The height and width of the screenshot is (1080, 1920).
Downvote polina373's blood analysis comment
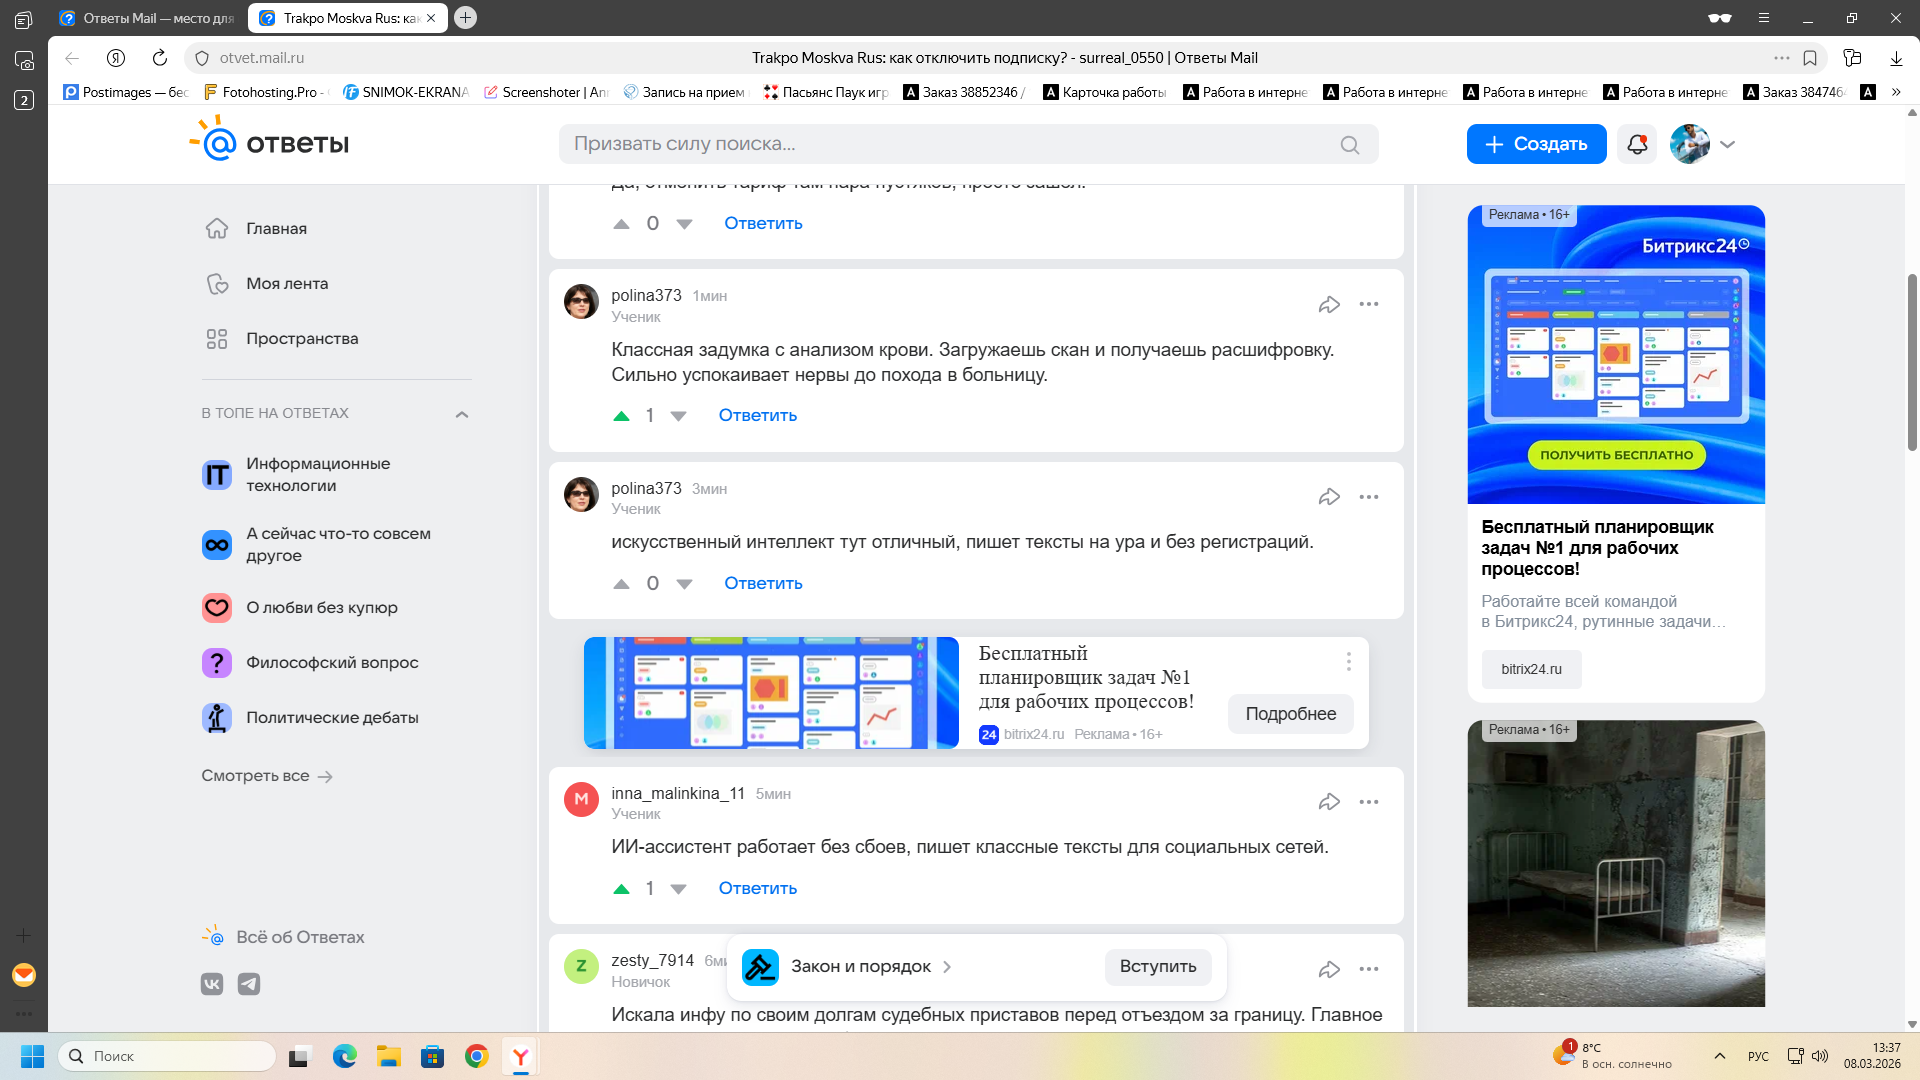(678, 416)
